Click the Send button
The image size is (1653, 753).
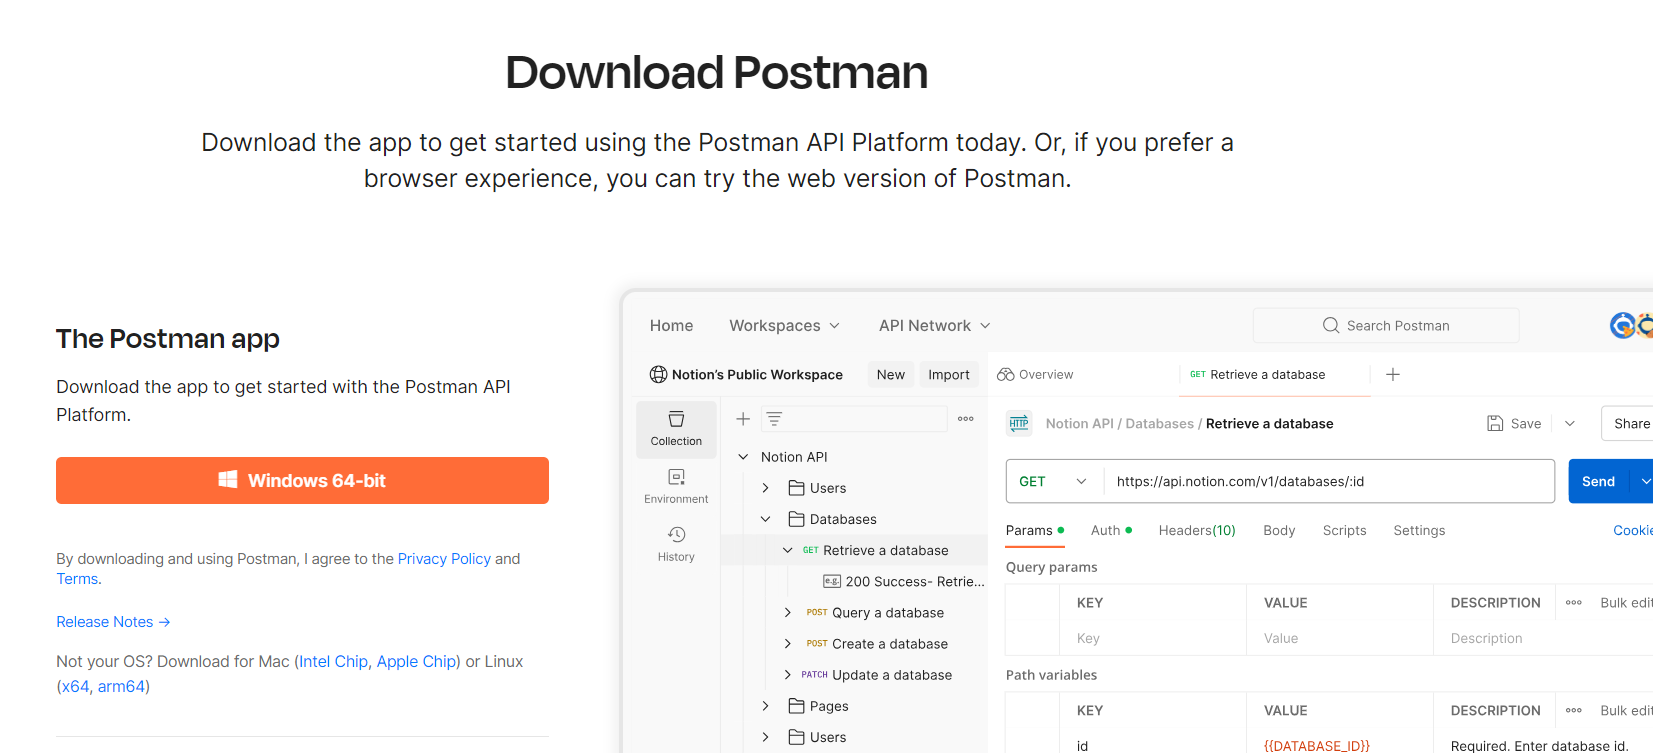pyautogui.click(x=1598, y=481)
